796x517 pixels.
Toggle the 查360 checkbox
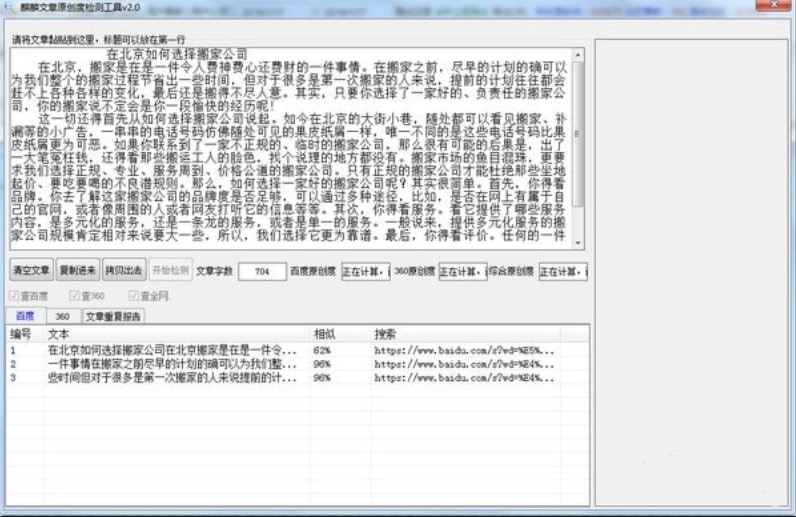[74, 296]
